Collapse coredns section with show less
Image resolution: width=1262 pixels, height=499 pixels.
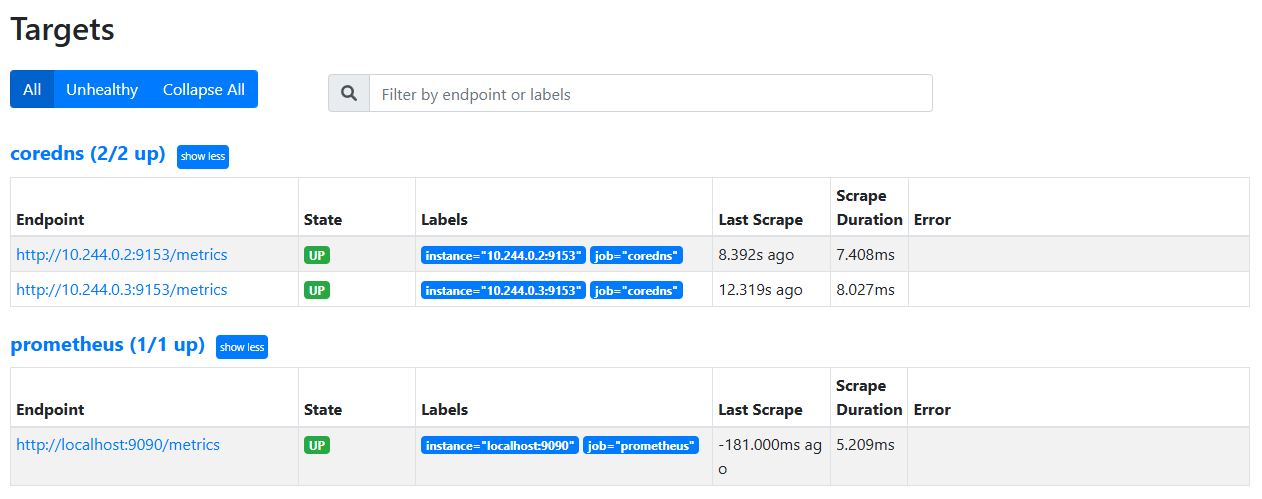203,157
